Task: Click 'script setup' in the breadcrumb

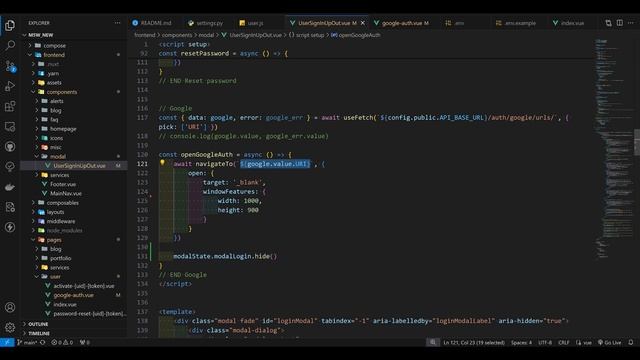Action: coord(309,35)
